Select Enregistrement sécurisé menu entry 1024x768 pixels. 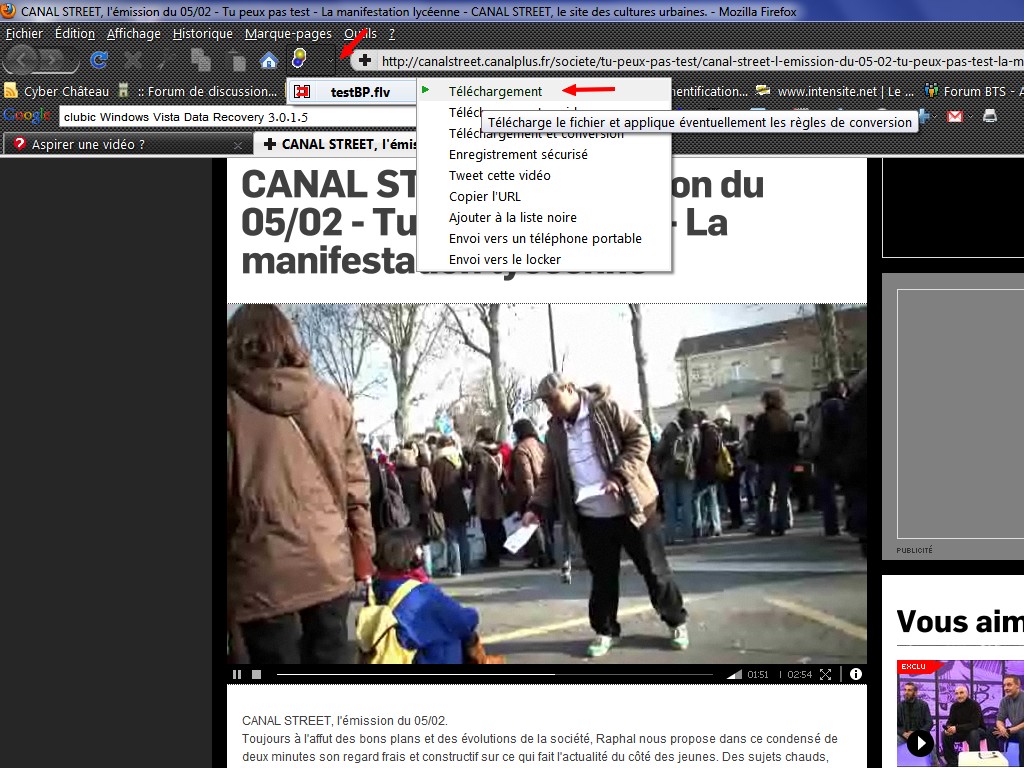(518, 155)
